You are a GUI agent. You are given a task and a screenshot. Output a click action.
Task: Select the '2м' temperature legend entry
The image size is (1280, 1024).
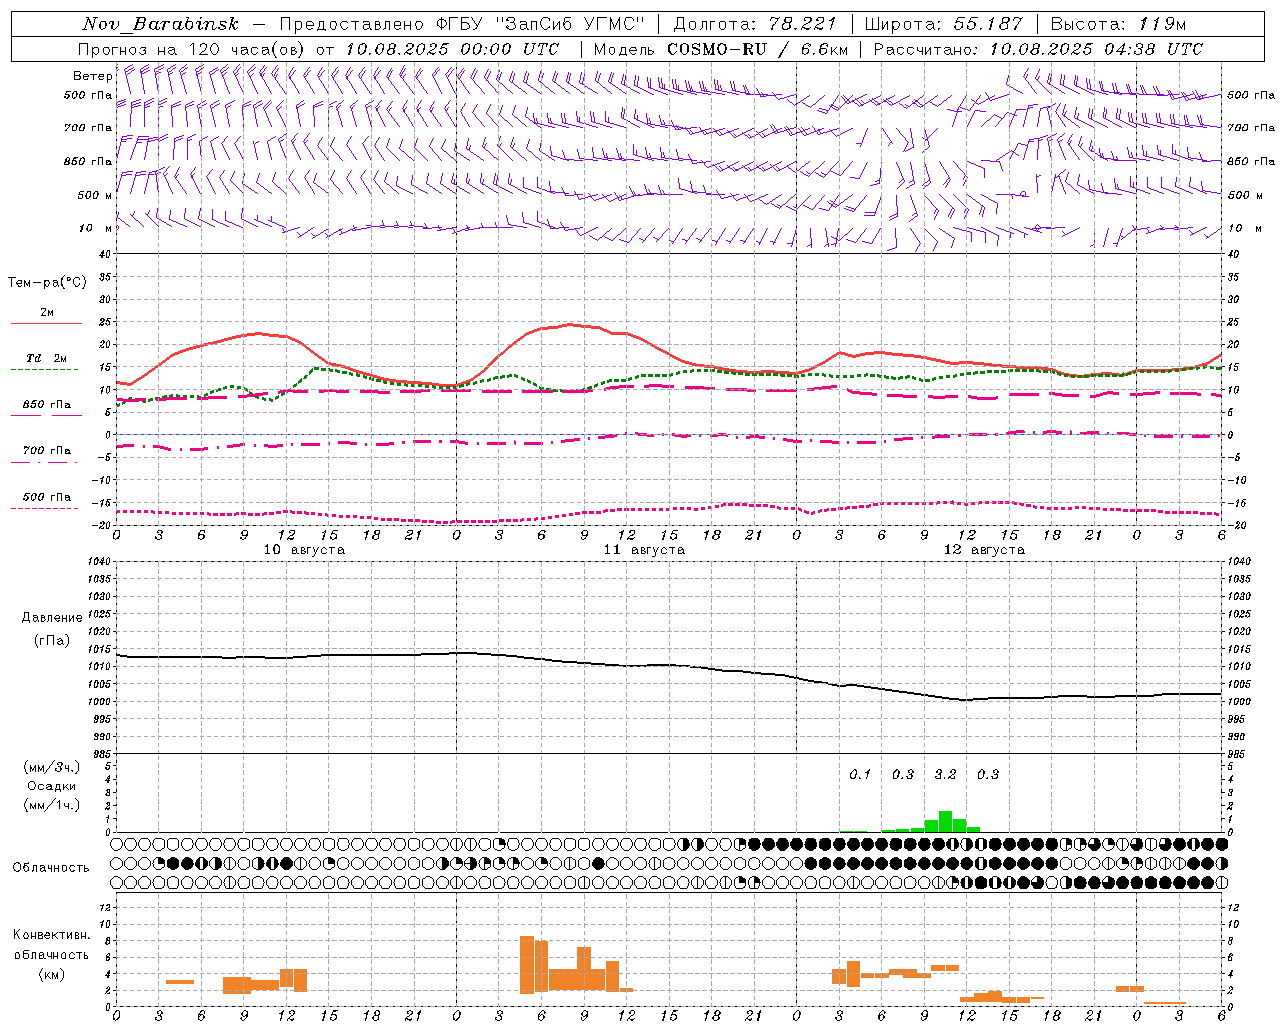[x=47, y=312]
